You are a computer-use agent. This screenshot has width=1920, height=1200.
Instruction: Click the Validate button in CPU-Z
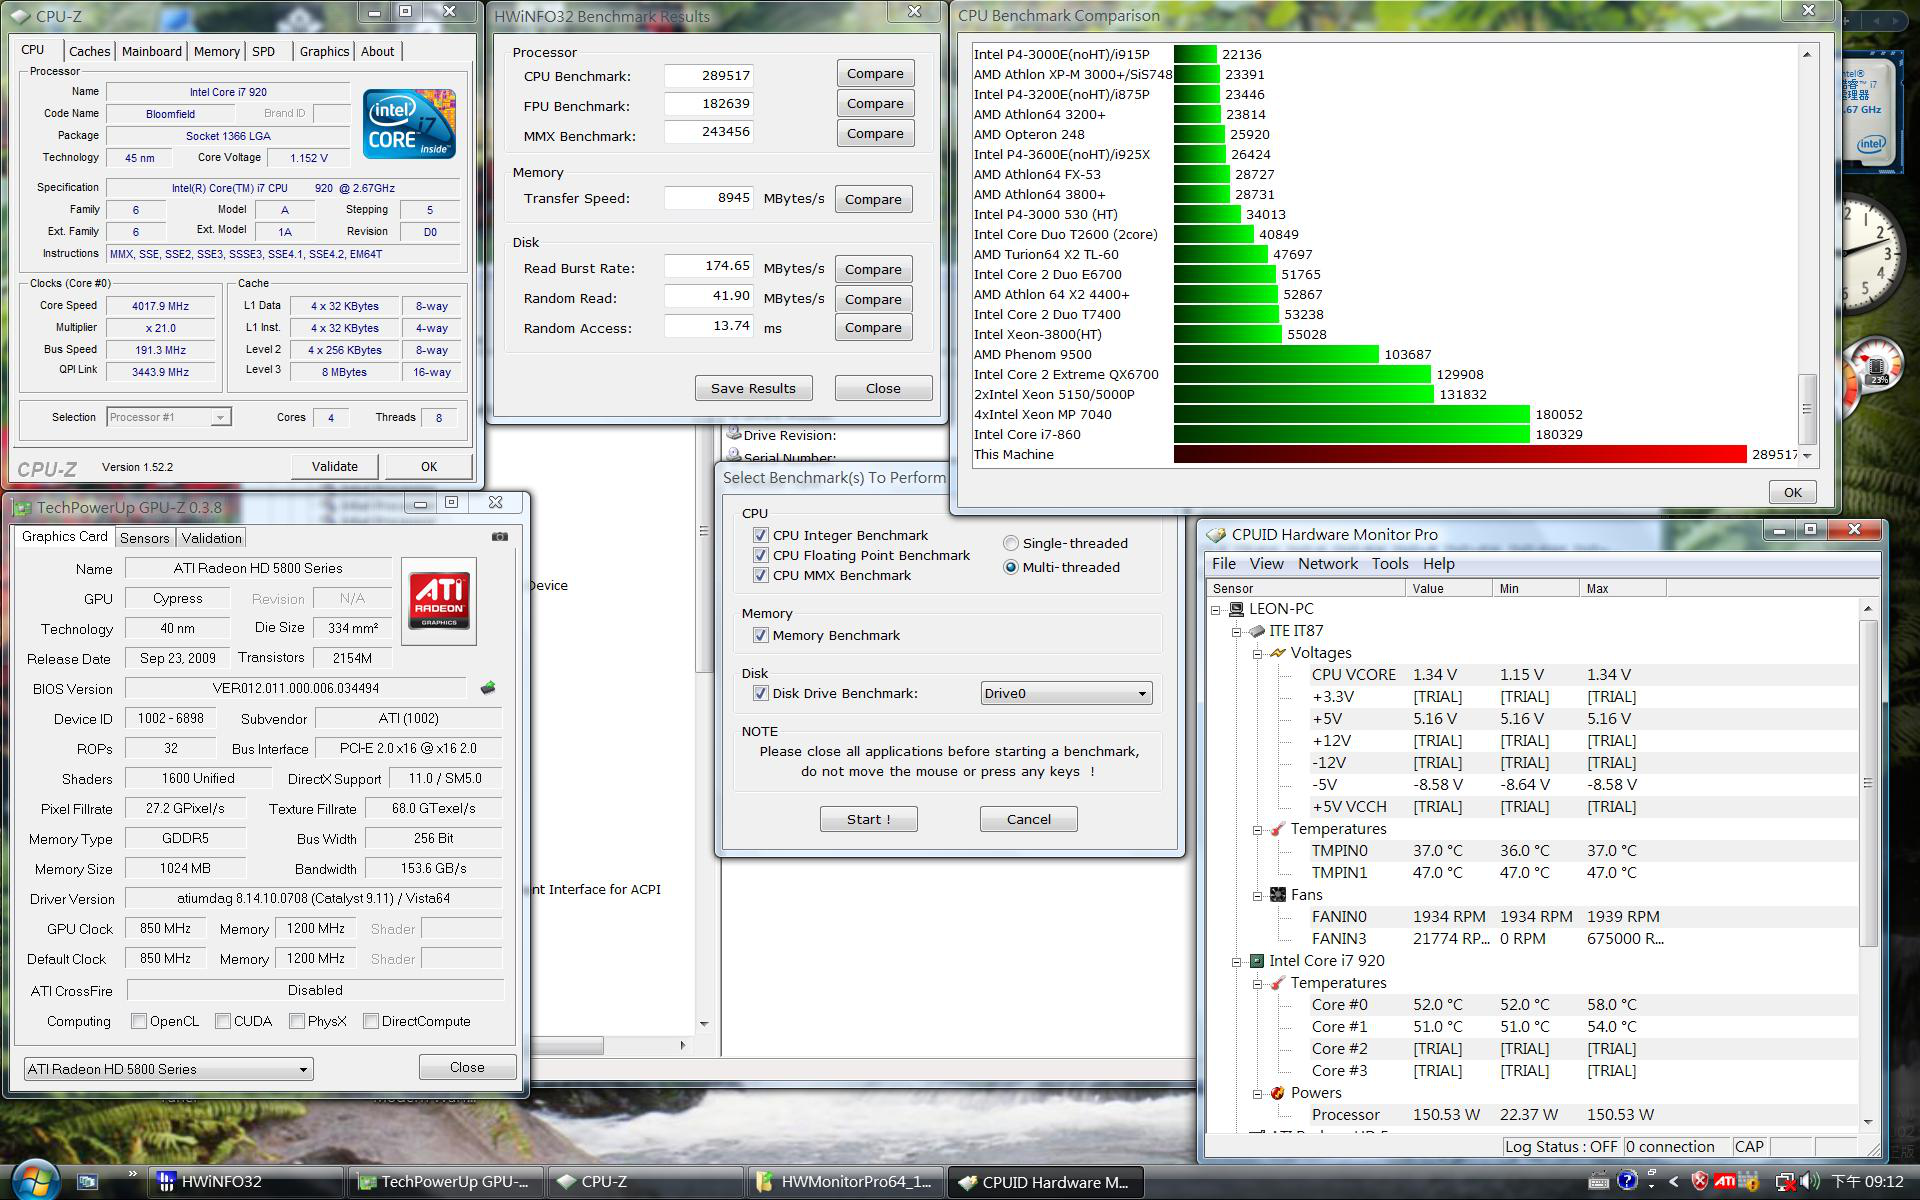tap(334, 466)
